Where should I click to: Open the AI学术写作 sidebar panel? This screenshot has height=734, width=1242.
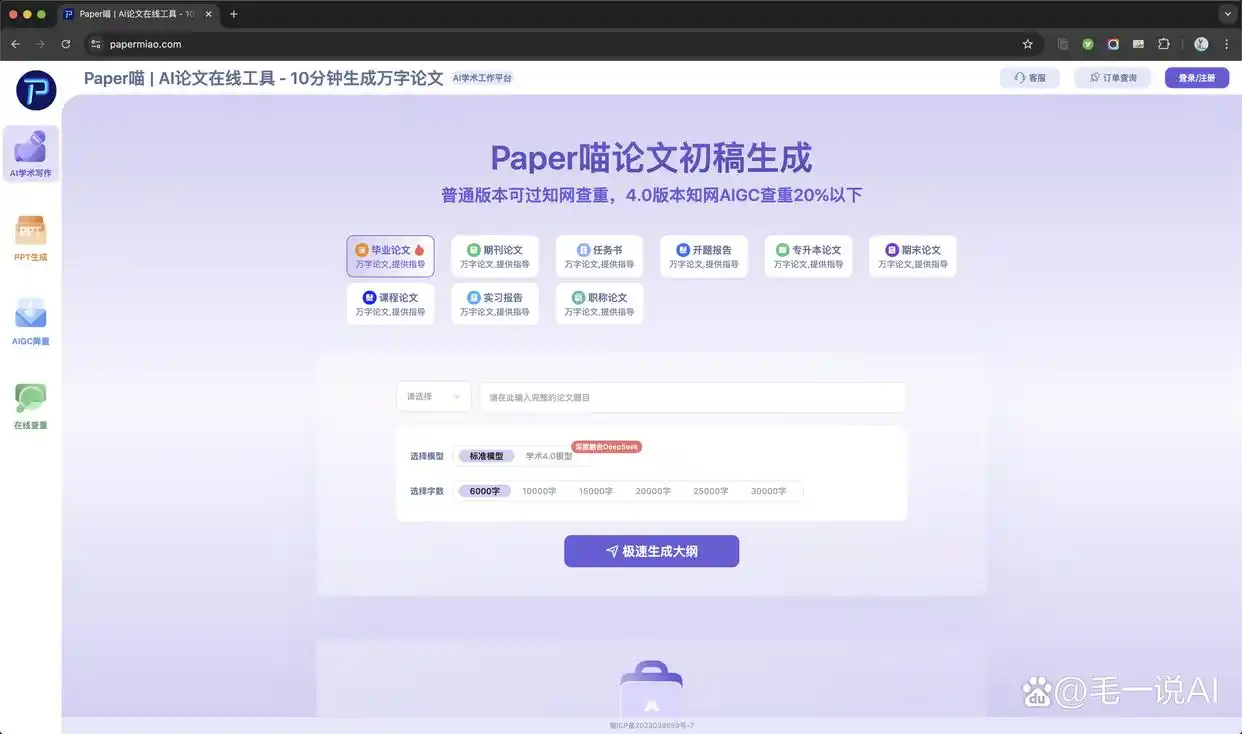coord(30,152)
